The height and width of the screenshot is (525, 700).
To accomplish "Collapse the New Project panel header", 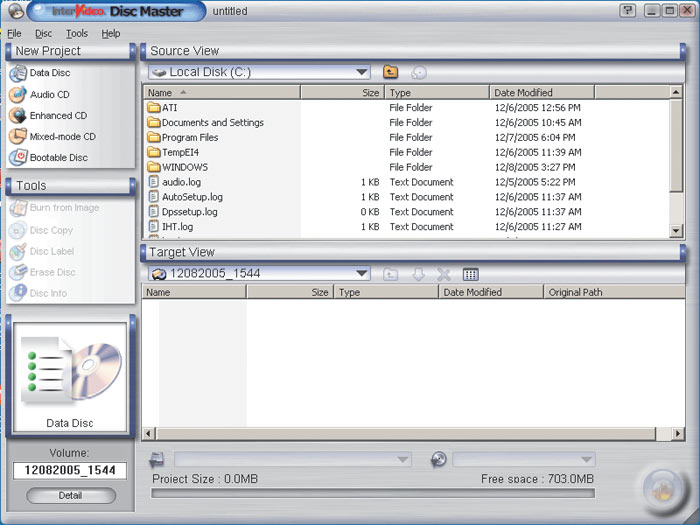I will [x=71, y=51].
